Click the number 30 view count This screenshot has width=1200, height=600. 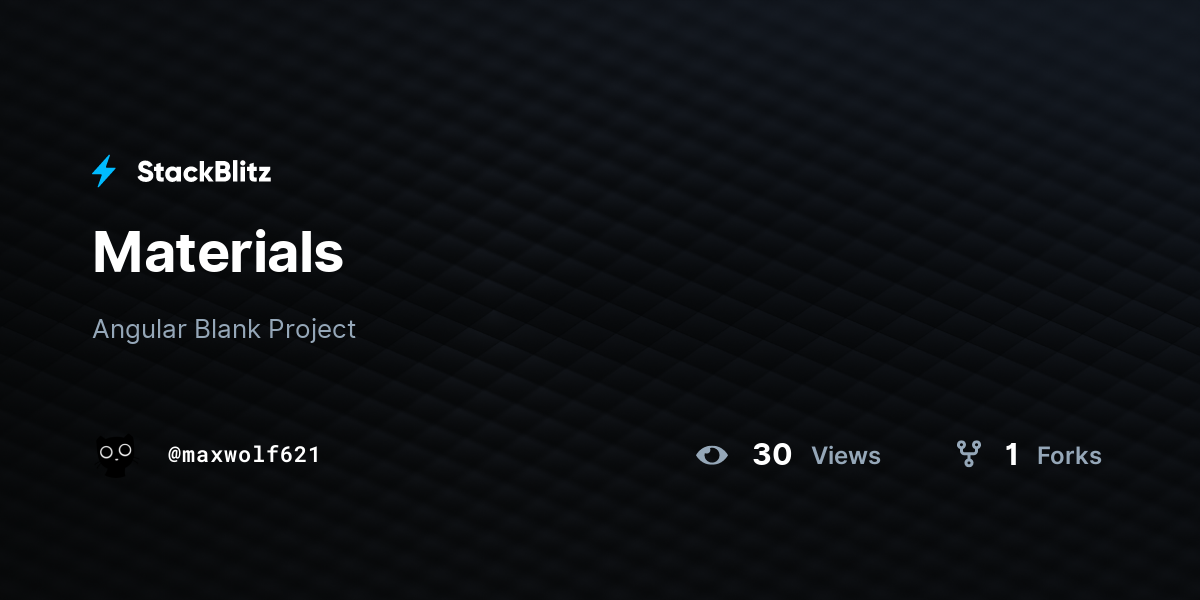pos(772,455)
